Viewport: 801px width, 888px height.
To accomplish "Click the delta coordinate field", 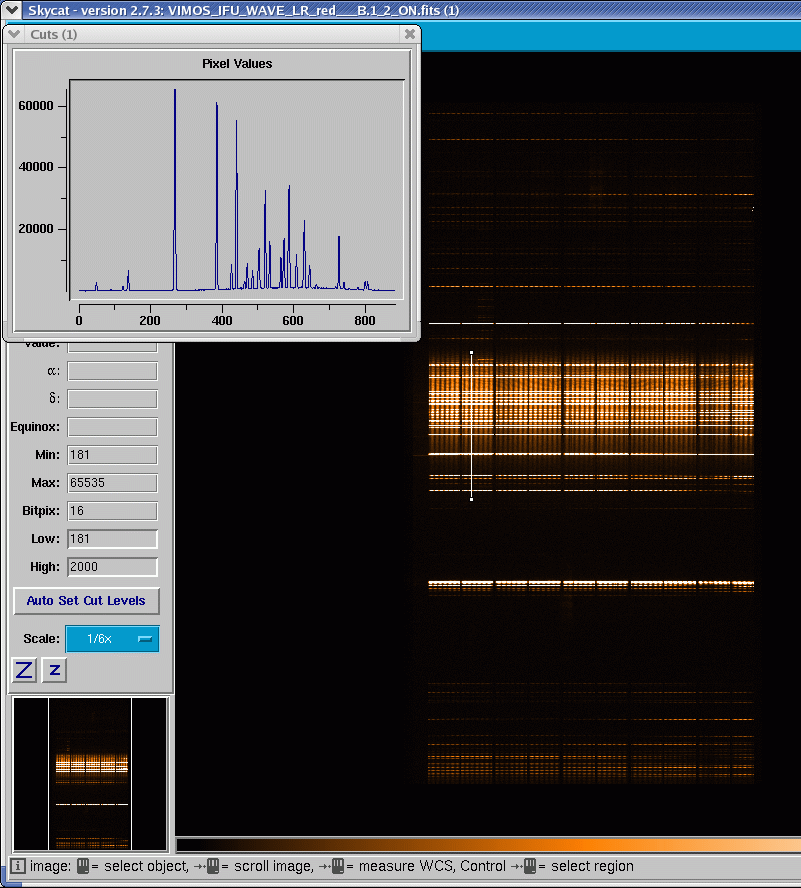I will pyautogui.click(x=112, y=399).
